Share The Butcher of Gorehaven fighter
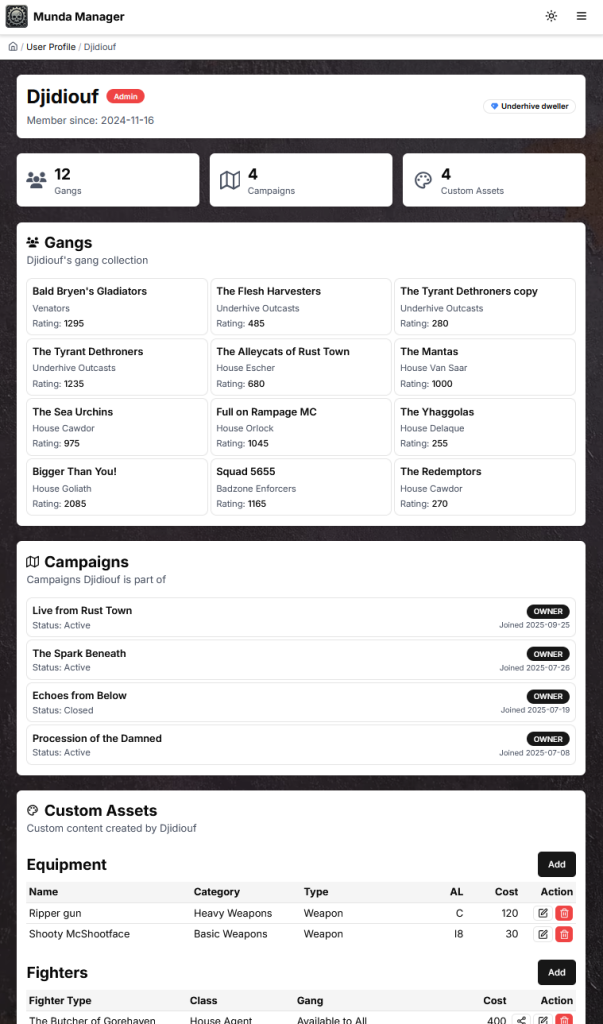Image resolution: width=603 pixels, height=1024 pixels. [521, 1019]
